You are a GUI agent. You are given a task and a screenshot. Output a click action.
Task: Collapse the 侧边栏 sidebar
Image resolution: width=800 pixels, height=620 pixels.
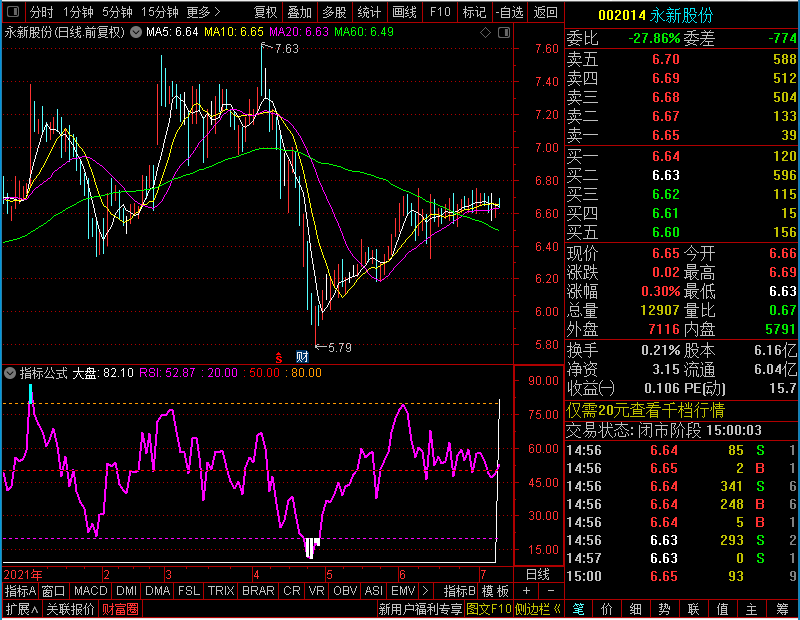[x=538, y=609]
